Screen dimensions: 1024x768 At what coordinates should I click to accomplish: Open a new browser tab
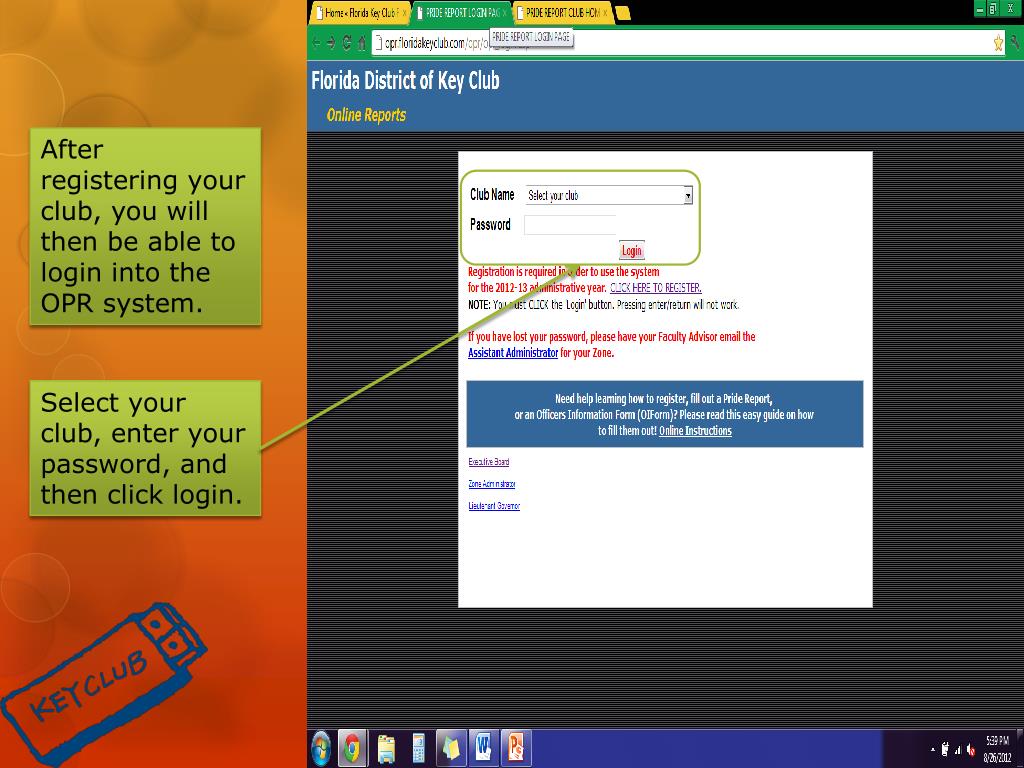pyautogui.click(x=623, y=12)
